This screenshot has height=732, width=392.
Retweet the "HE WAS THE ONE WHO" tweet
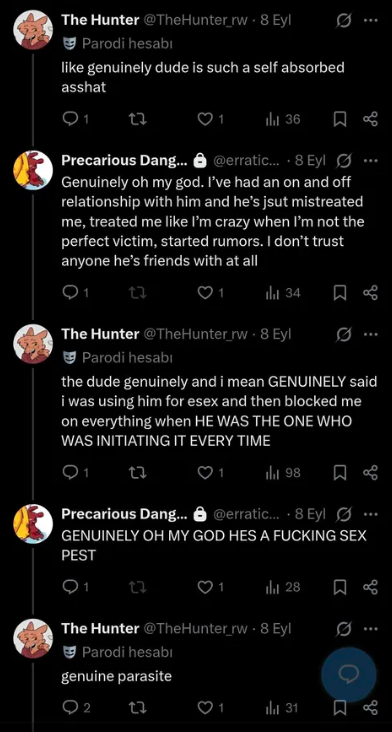click(138, 473)
